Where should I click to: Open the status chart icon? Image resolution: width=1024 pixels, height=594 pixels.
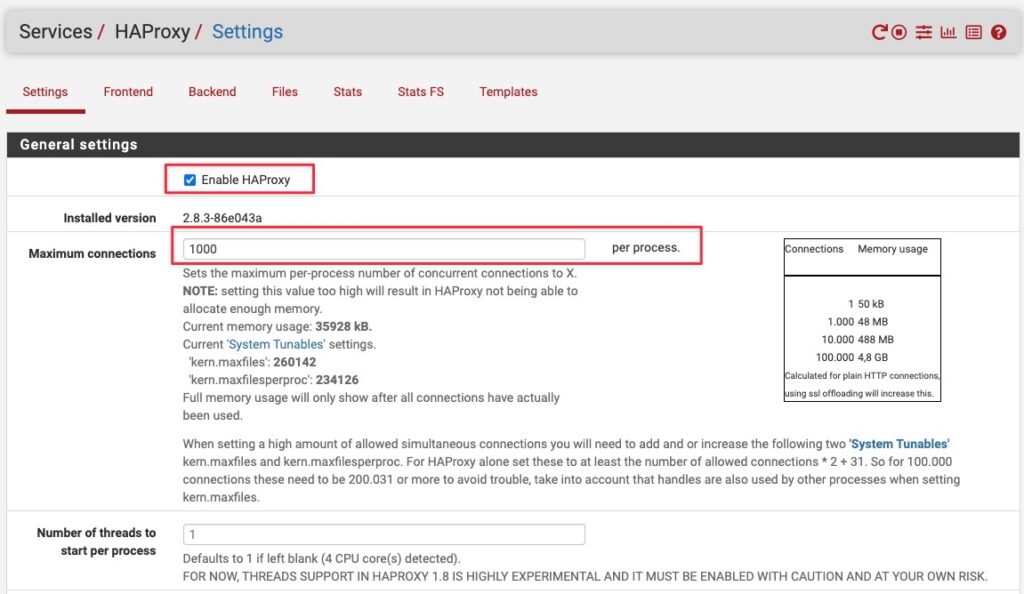948,32
